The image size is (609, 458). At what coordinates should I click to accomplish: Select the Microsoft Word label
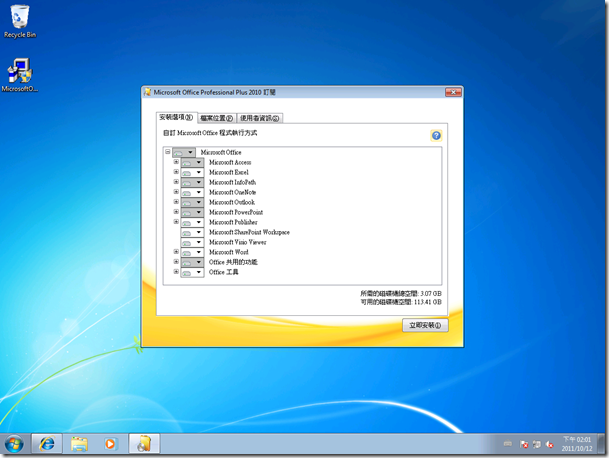click(x=228, y=252)
